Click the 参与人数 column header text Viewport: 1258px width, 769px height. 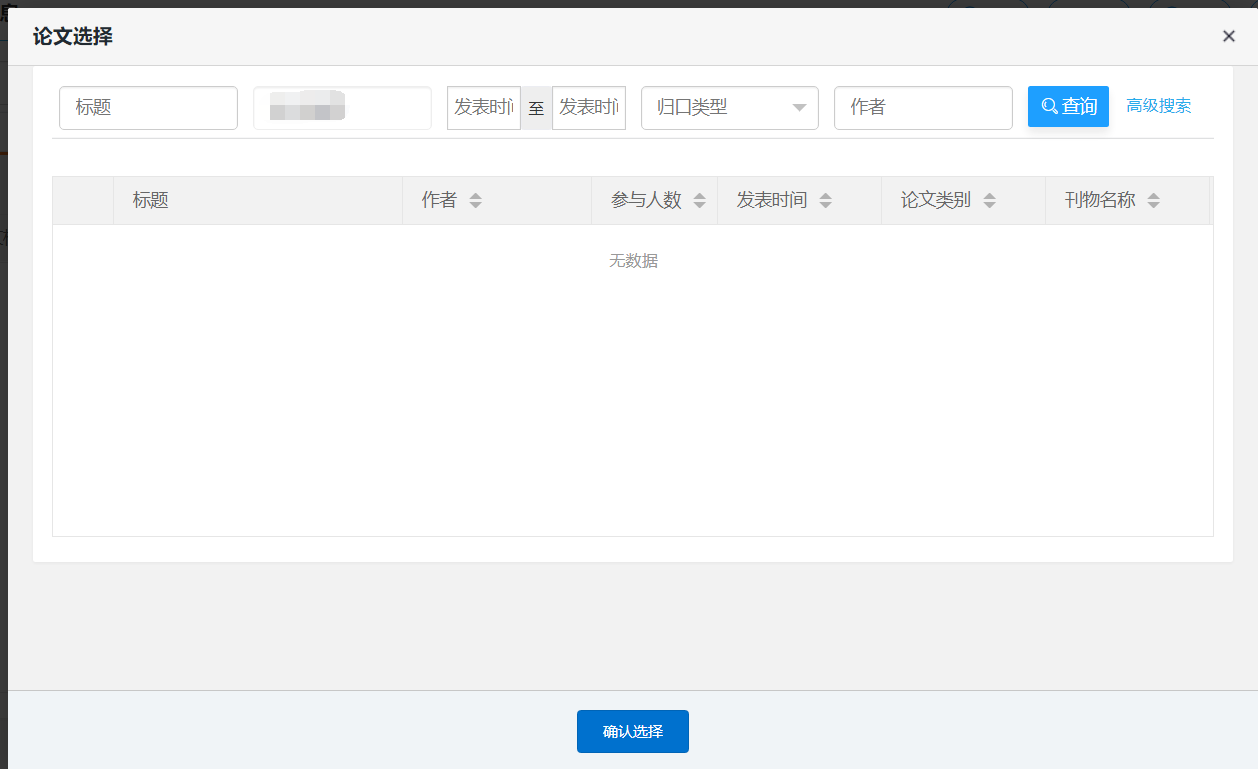(646, 200)
